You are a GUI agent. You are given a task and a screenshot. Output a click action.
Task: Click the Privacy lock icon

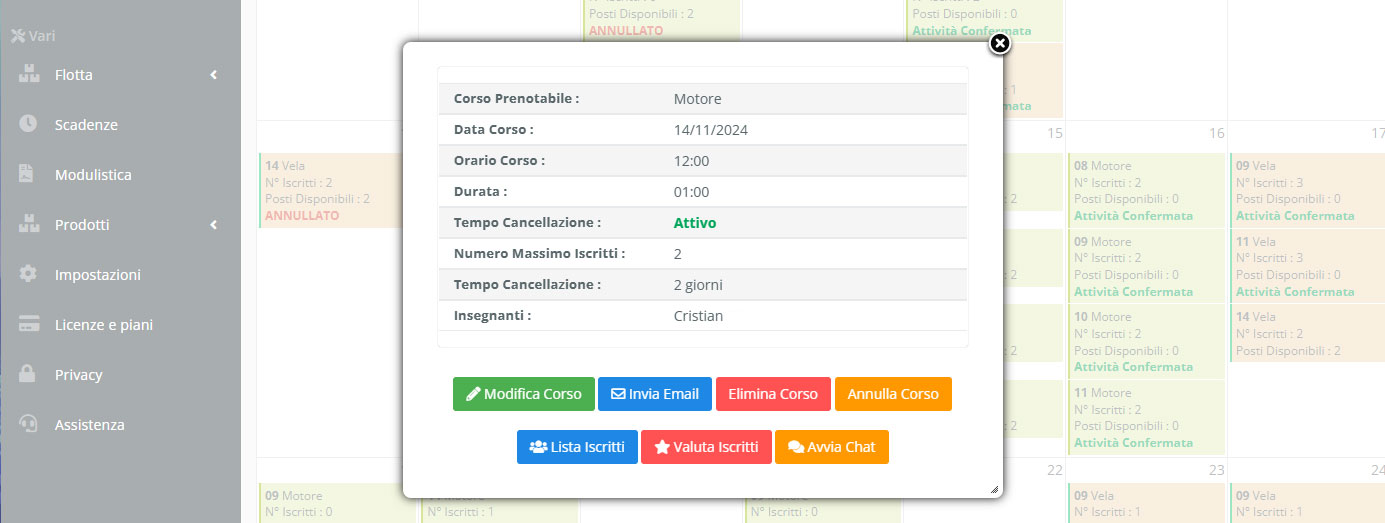[x=28, y=374]
